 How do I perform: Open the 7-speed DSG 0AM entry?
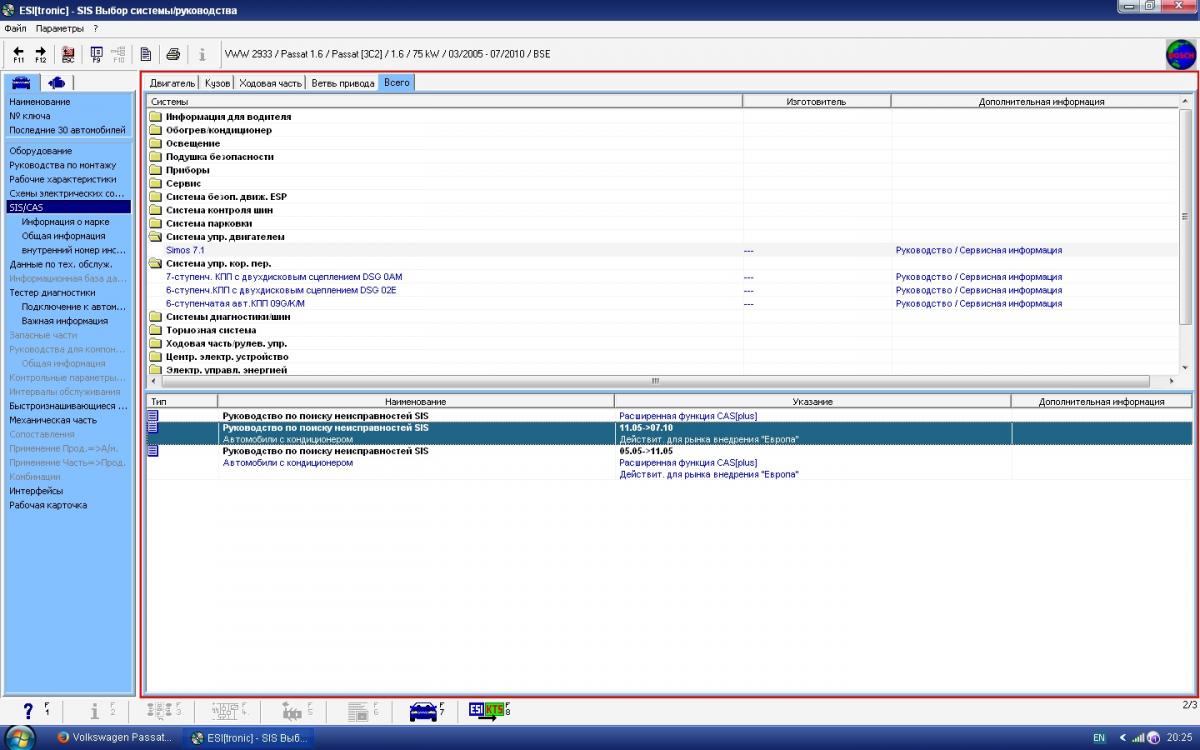284,277
